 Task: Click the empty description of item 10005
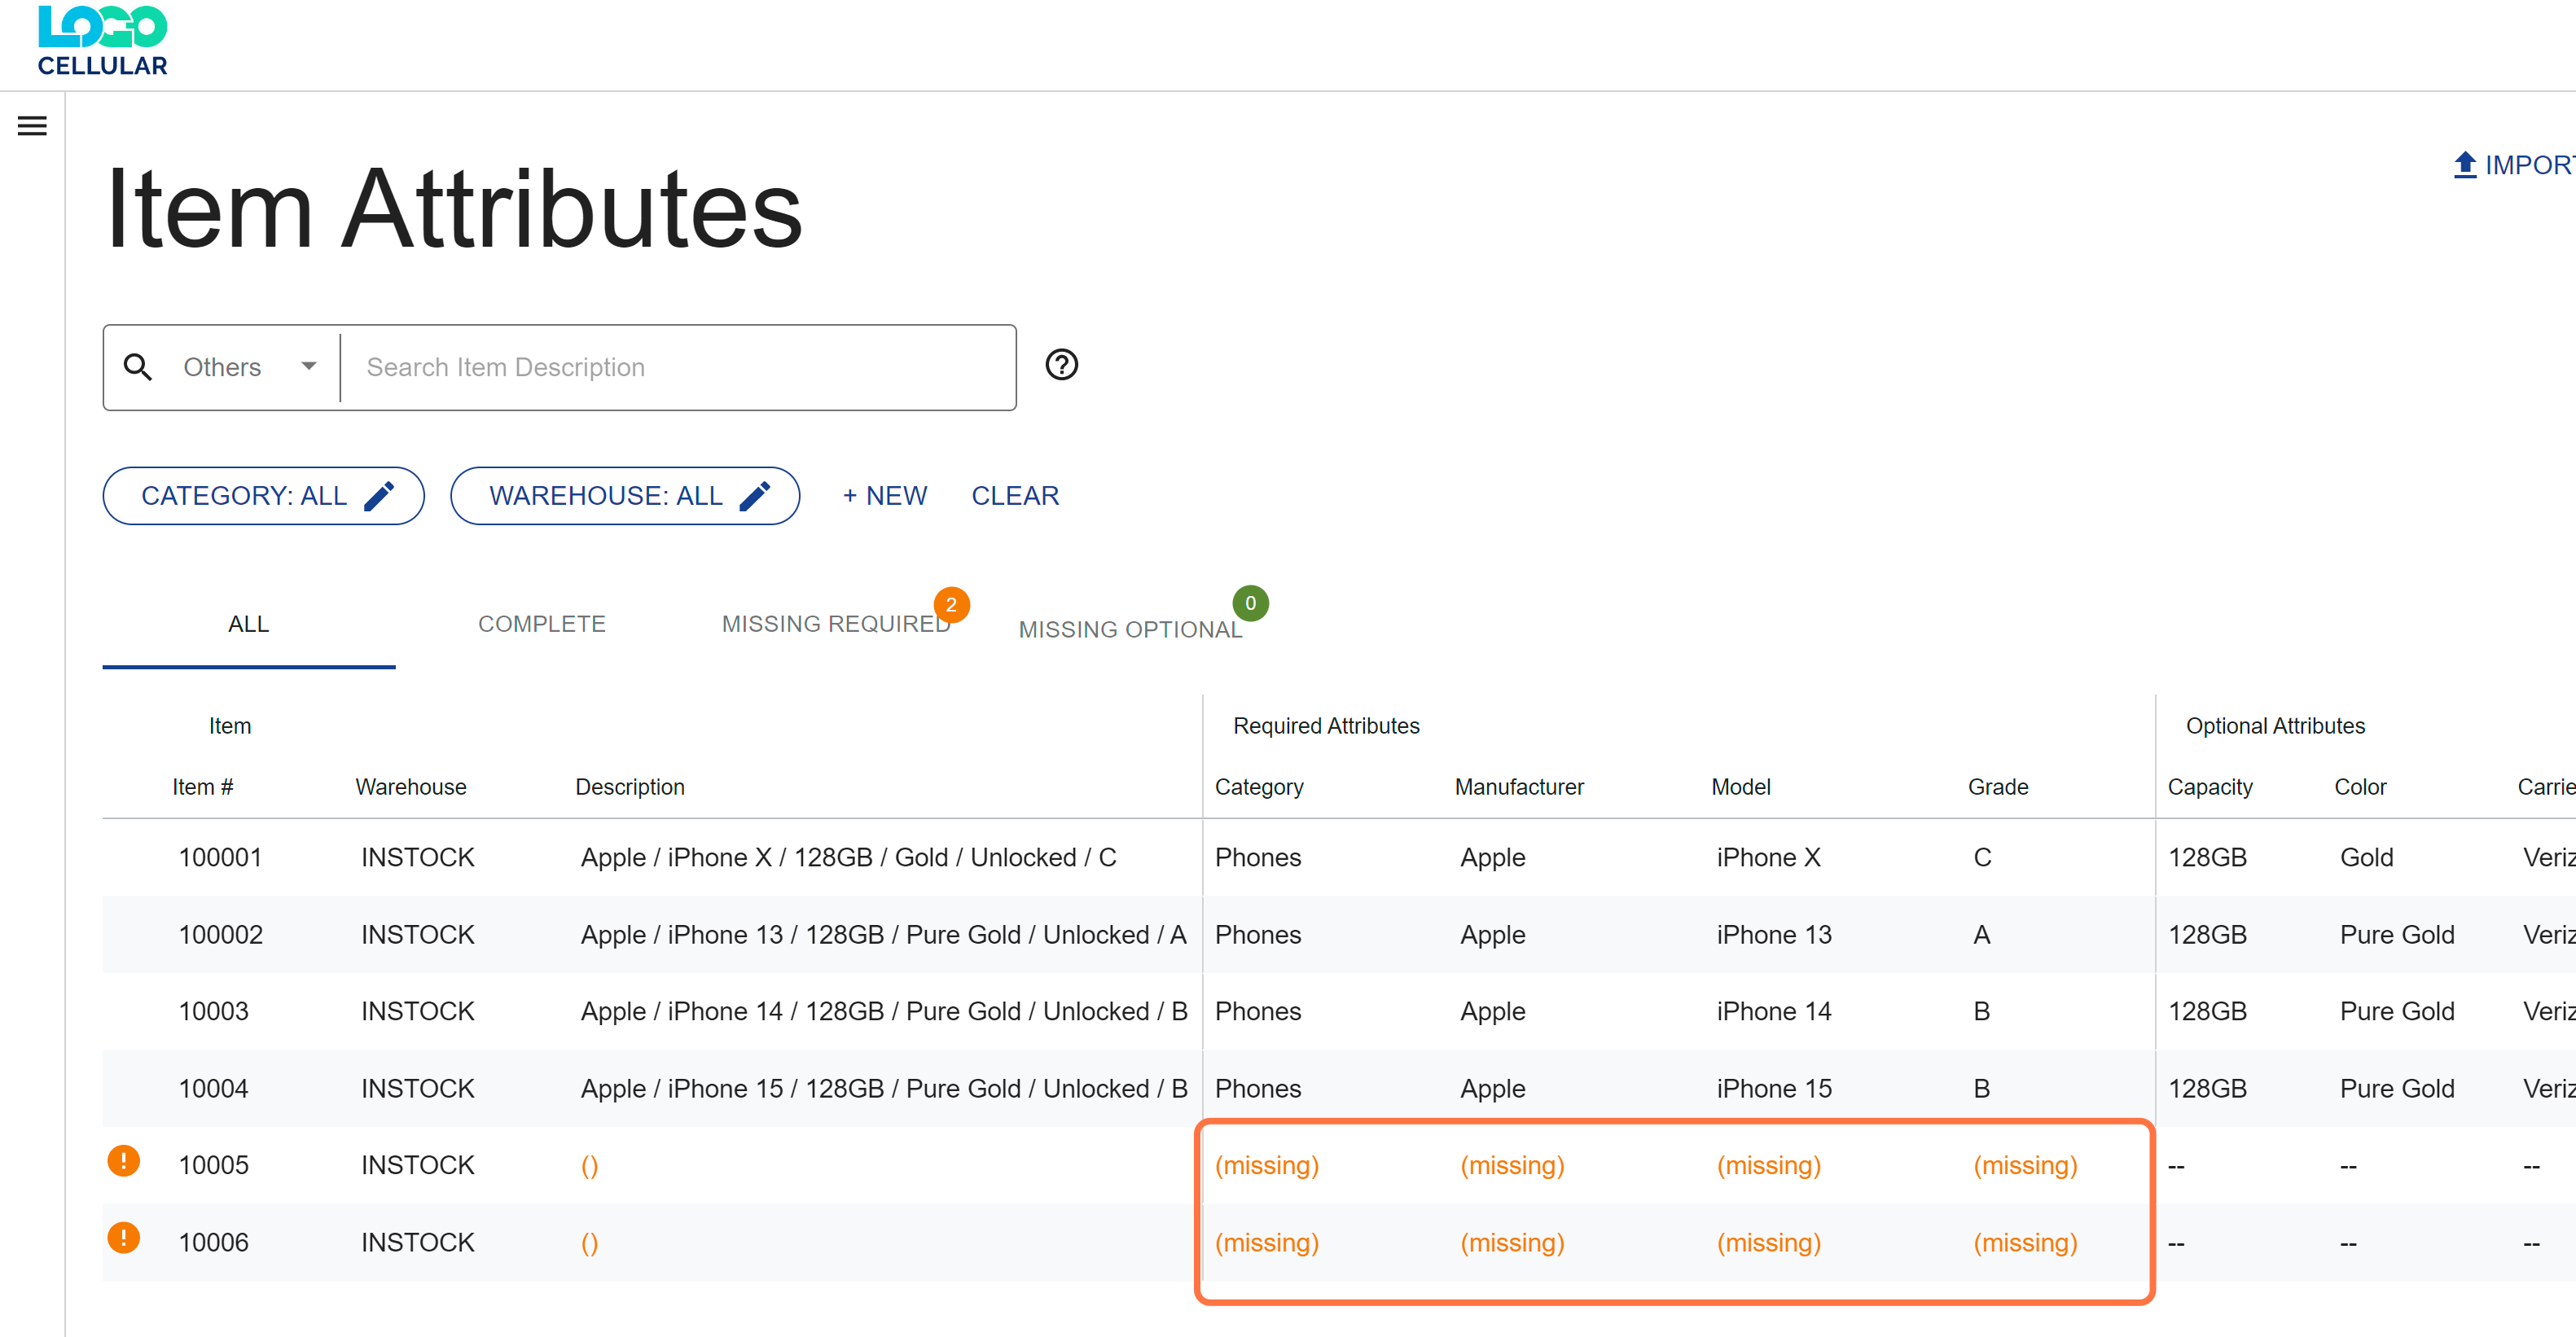coord(589,1166)
